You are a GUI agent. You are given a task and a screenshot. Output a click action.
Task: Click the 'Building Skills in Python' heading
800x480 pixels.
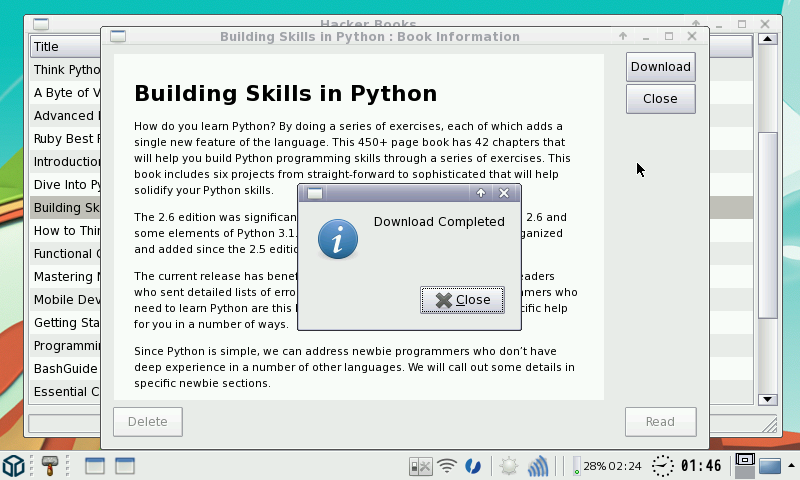pyautogui.click(x=285, y=93)
